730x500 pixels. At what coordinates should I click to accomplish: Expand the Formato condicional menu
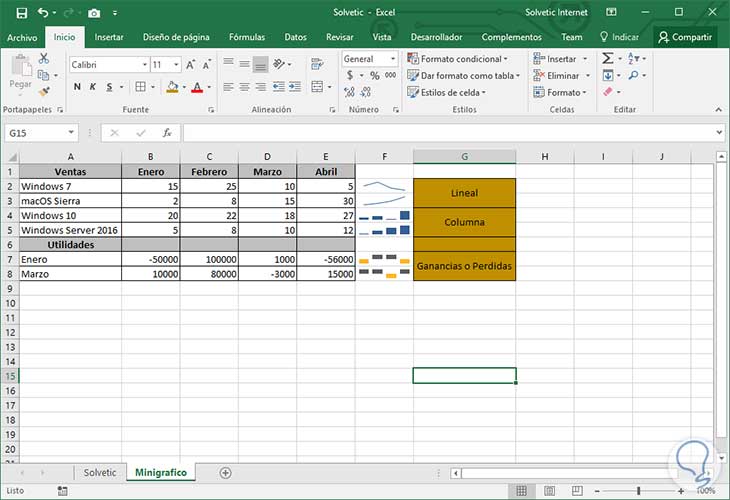(457, 59)
